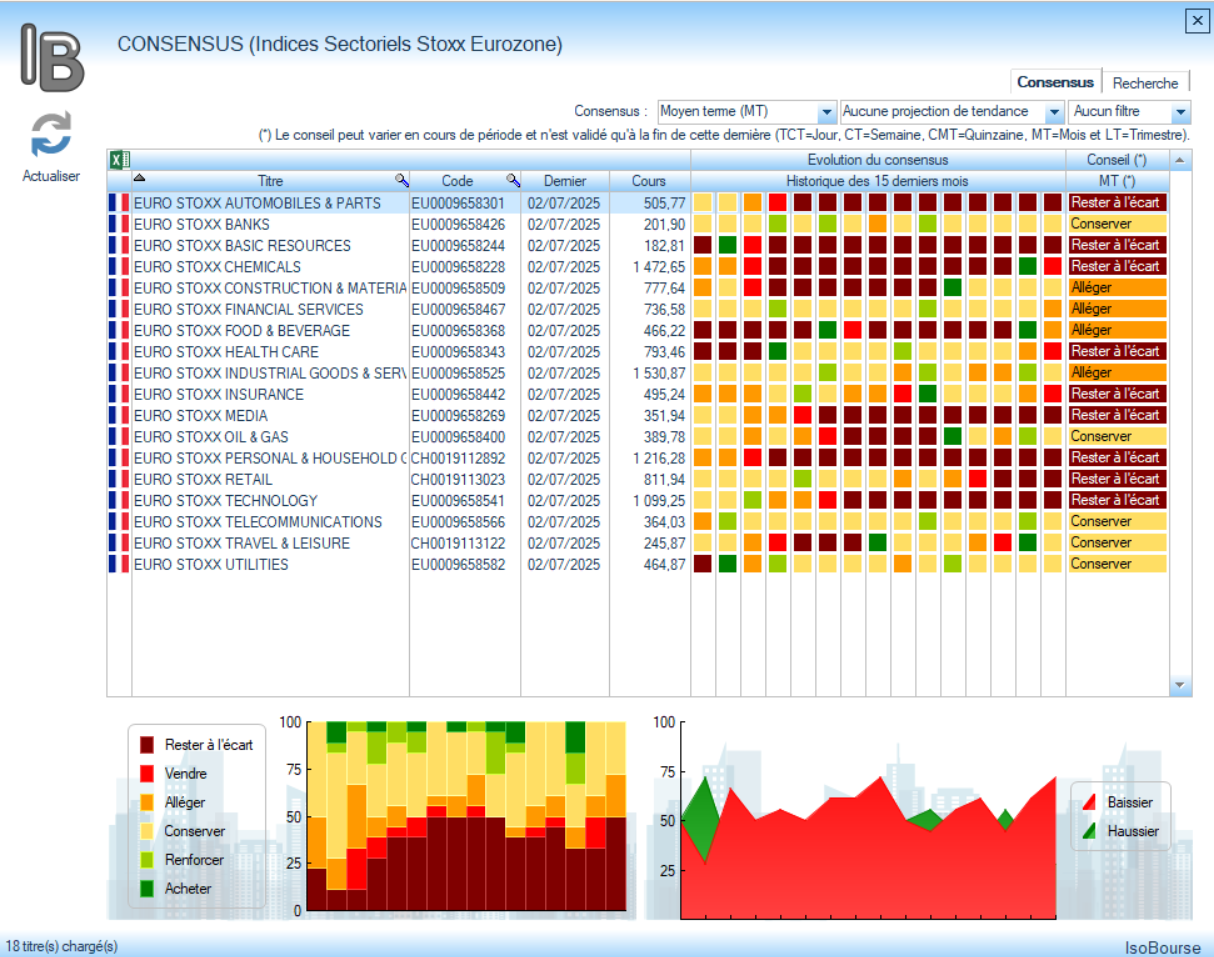The width and height of the screenshot is (1214, 957).
Task: Select EURO STOXX INSURANCE row
Action: tap(637, 394)
